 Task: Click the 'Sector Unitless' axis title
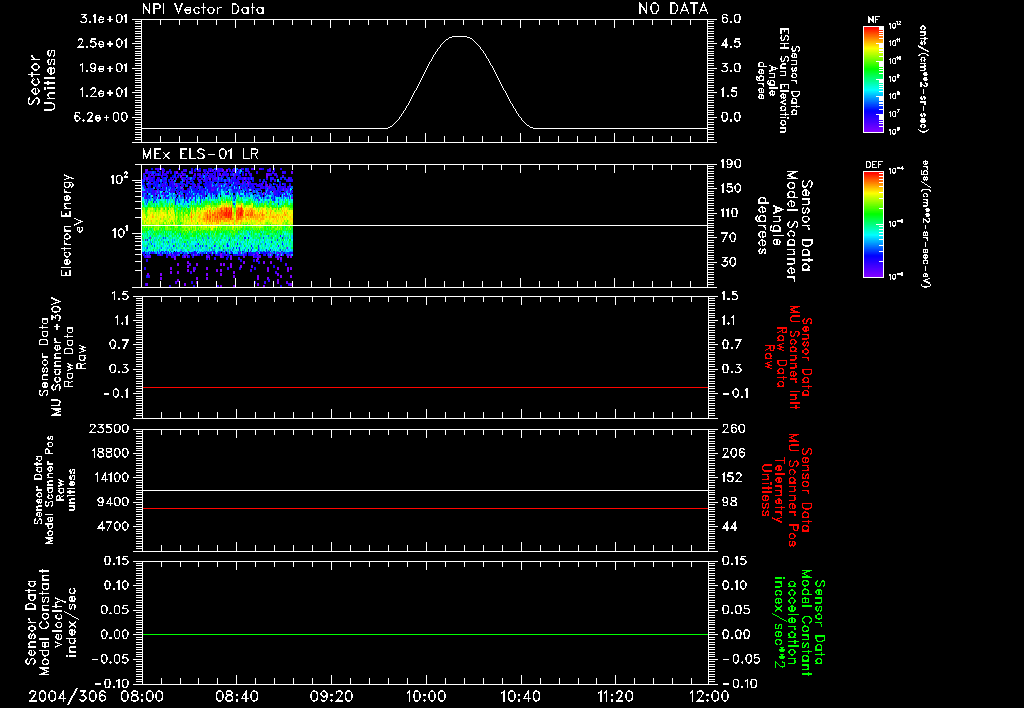[42, 80]
